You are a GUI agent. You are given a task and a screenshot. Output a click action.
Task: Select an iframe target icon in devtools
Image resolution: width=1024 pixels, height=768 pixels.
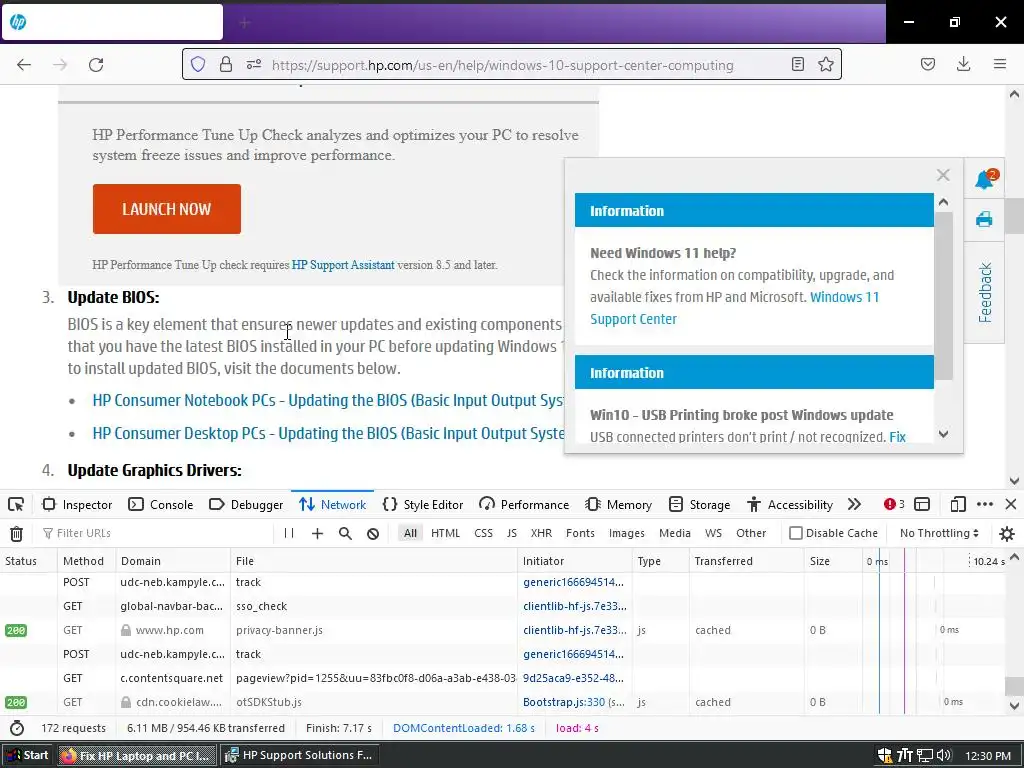click(921, 504)
